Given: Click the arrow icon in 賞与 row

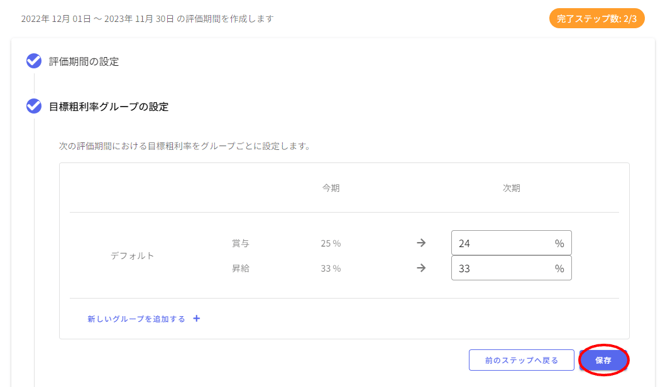Looking at the screenshot, I should pos(421,243).
